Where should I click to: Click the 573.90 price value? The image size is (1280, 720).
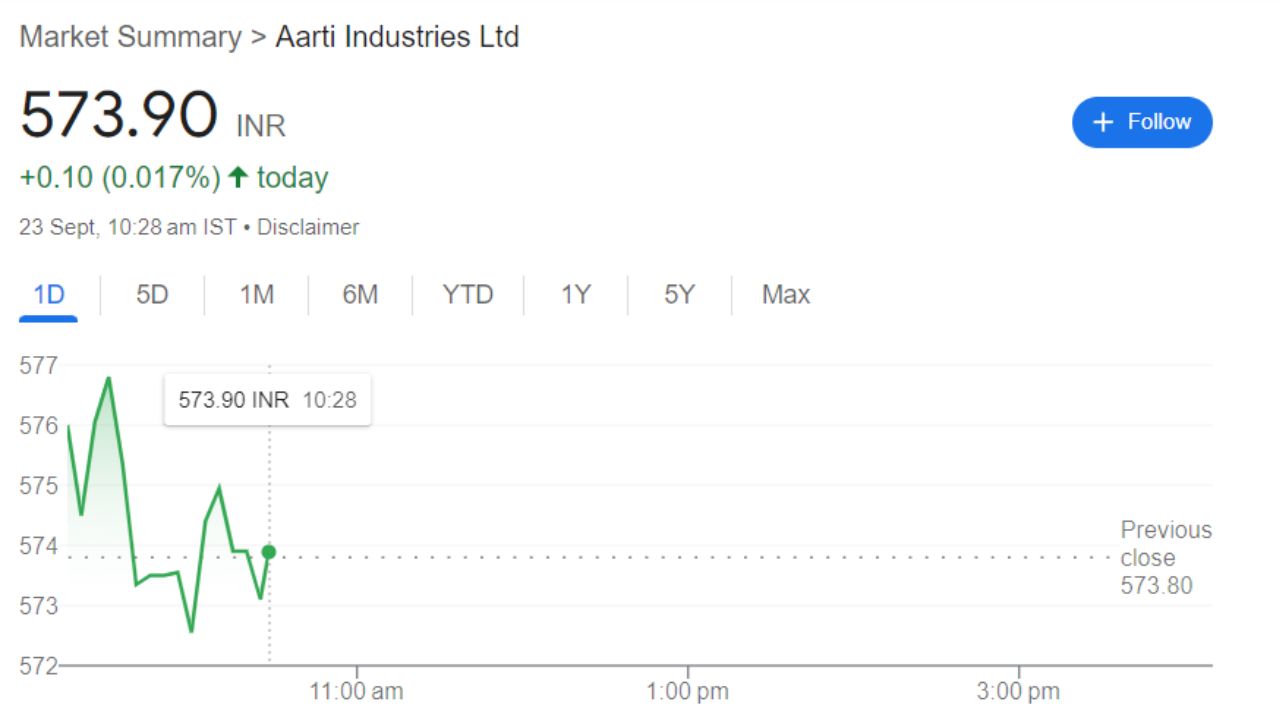tap(119, 114)
